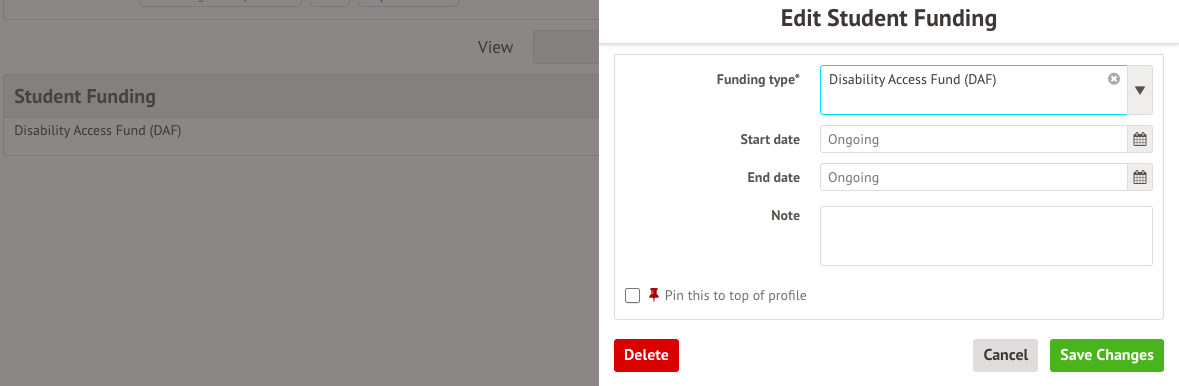Viewport: 1179px width, 386px height.
Task: Click inside the Note text area
Action: (986, 236)
